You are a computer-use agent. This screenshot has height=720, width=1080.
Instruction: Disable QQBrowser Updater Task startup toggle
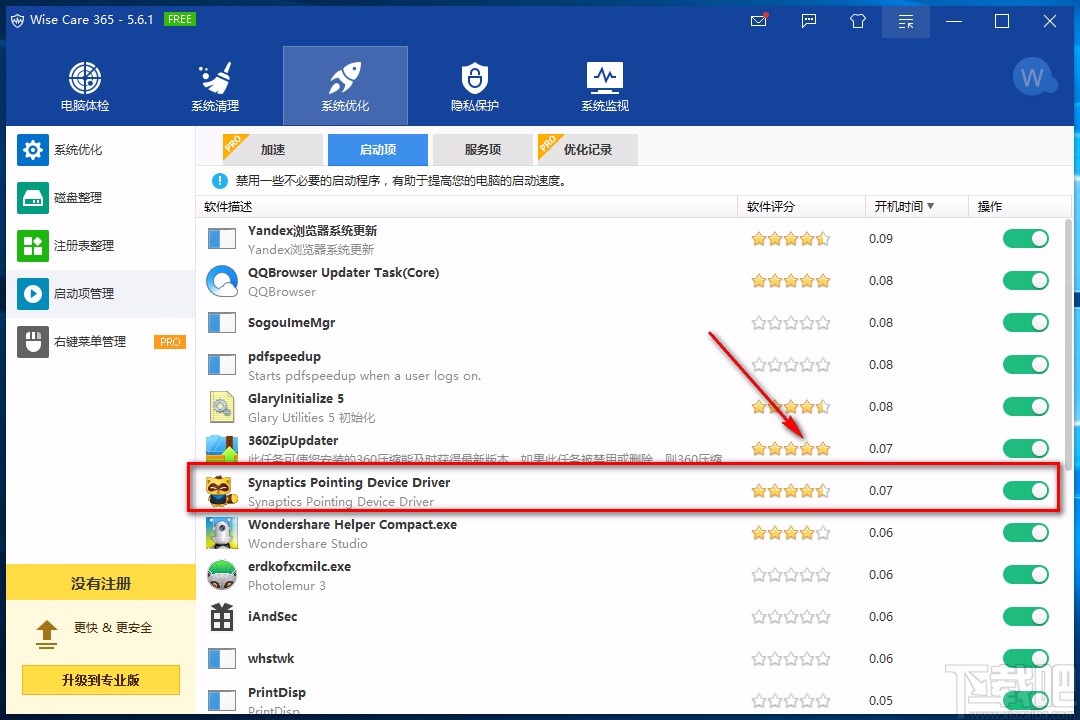tap(1026, 280)
